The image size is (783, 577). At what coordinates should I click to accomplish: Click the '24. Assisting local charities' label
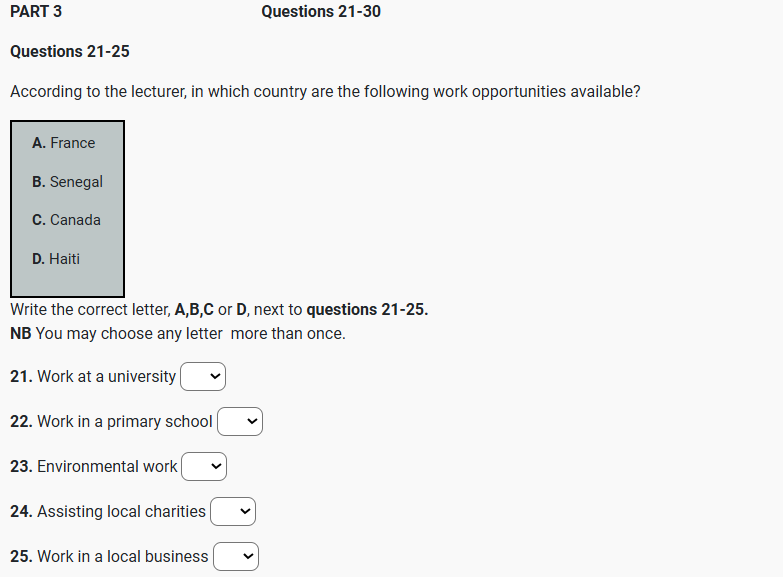(x=108, y=512)
